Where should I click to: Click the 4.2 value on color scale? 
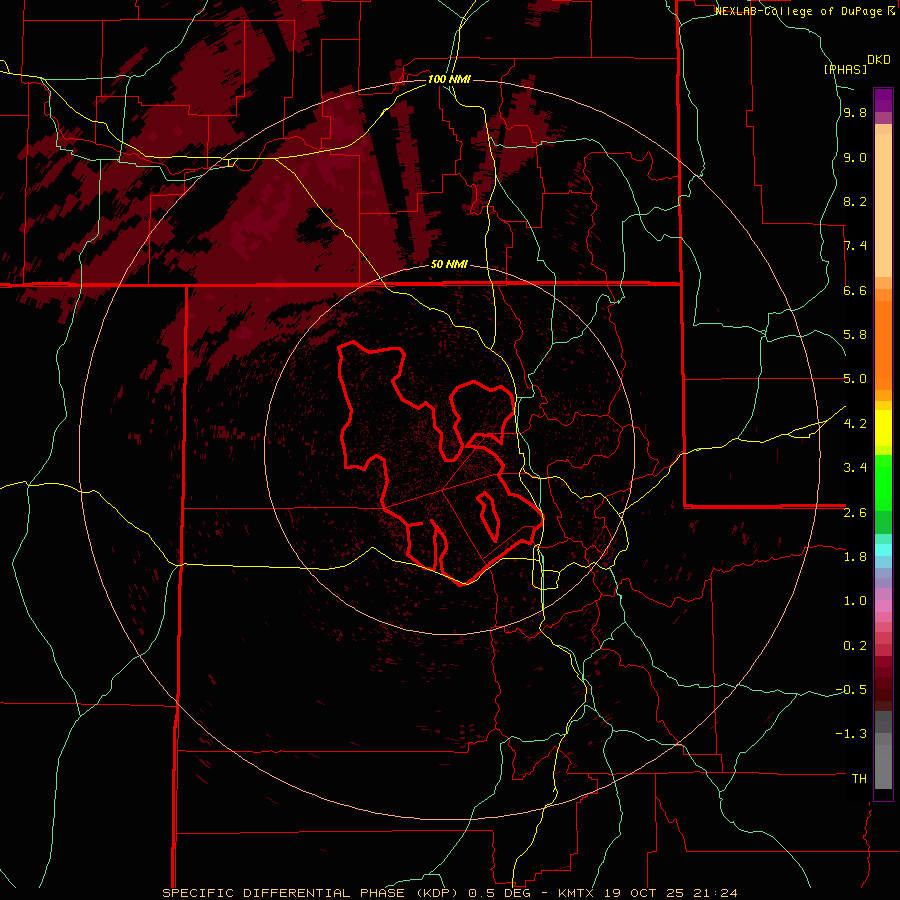pos(855,424)
